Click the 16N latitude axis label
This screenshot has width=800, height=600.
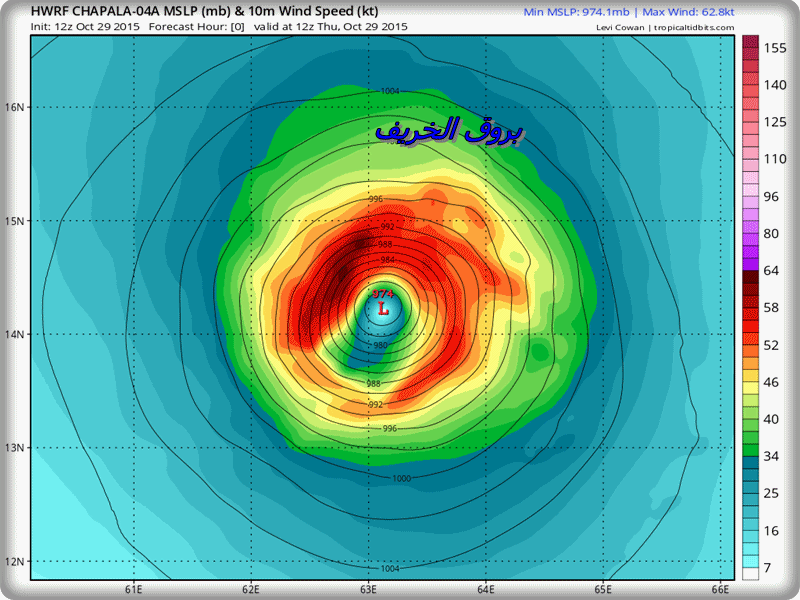click(x=15, y=107)
